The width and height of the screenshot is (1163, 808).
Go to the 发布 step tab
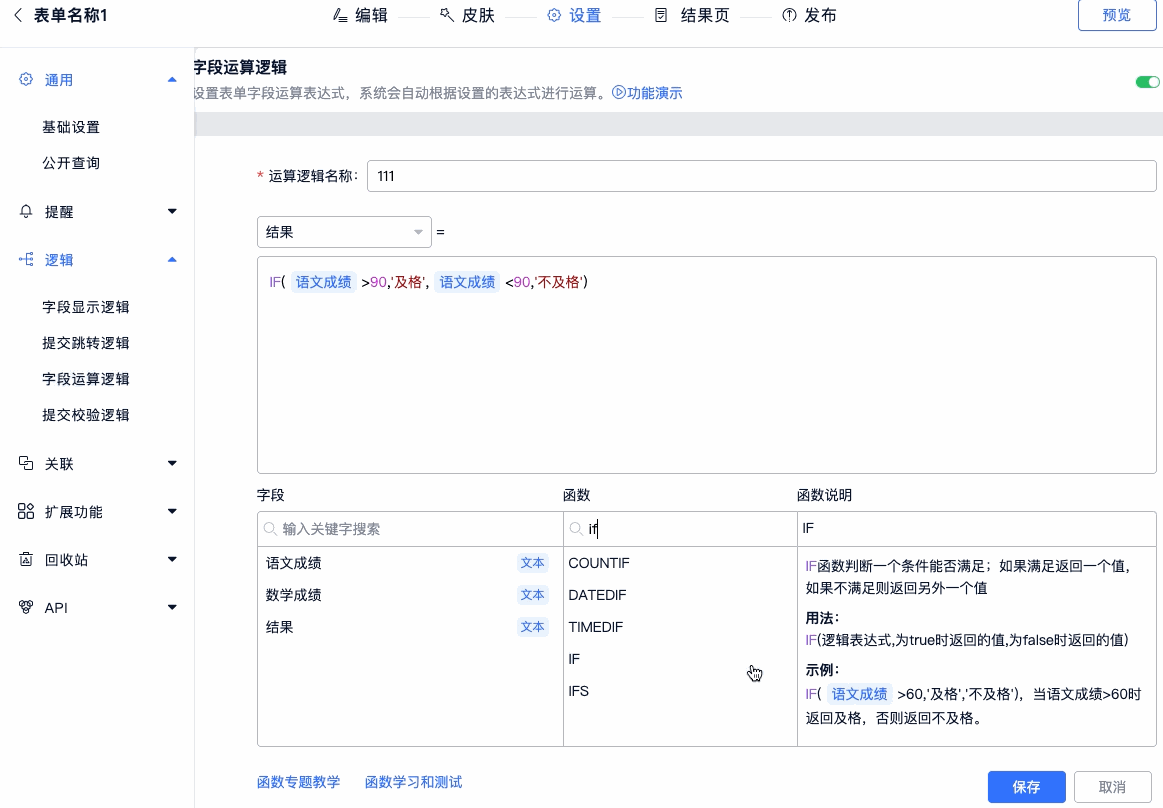809,16
